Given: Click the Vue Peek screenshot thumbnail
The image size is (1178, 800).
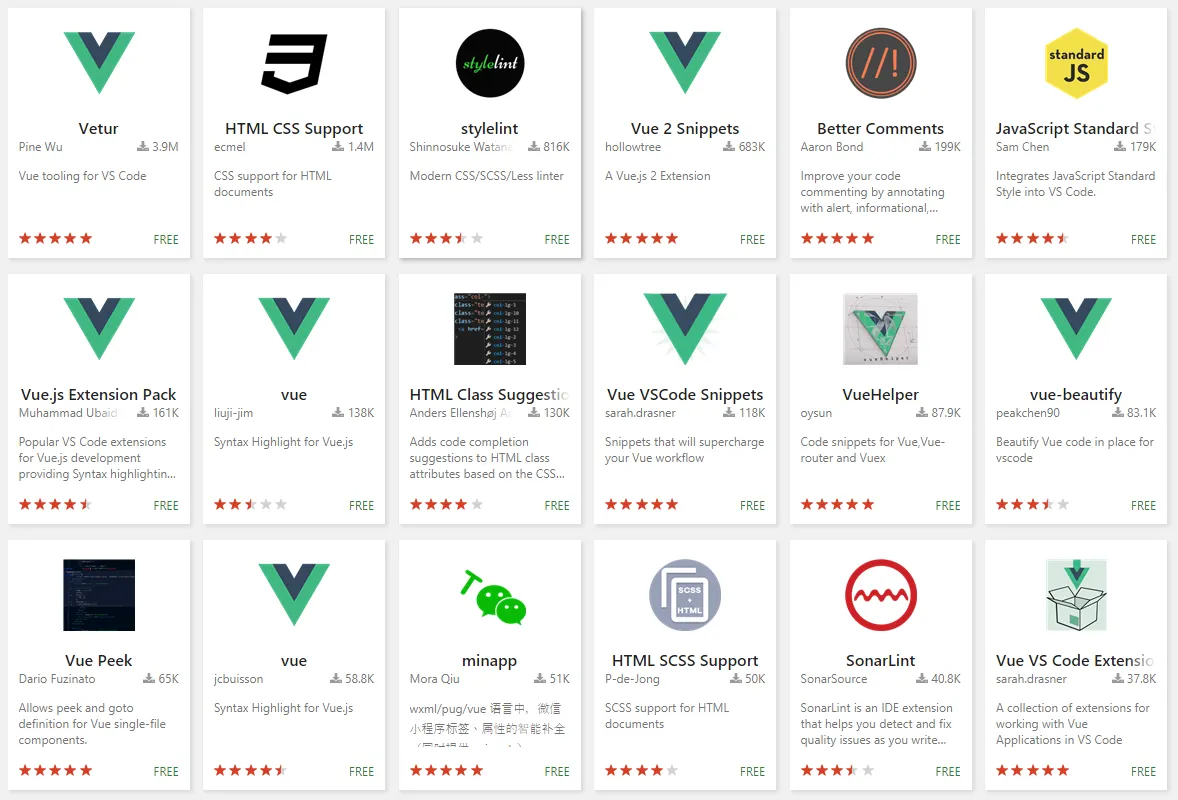Looking at the screenshot, I should coord(99,595).
